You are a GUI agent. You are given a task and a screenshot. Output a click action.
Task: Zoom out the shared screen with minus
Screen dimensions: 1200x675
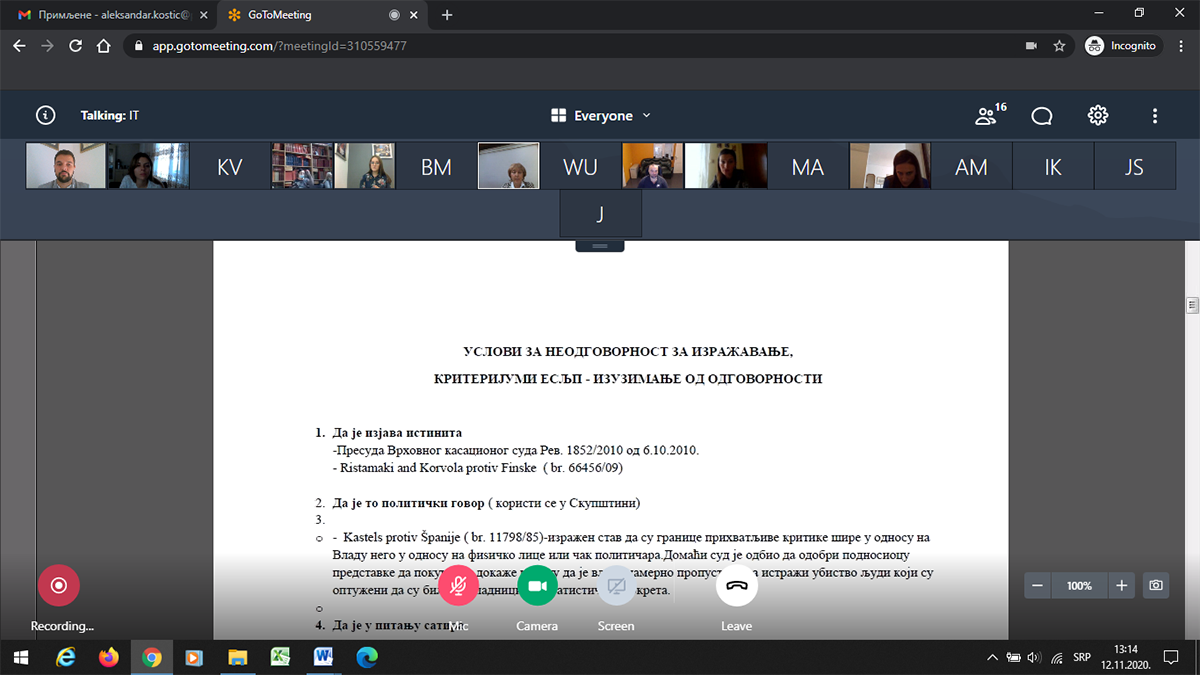pyautogui.click(x=1038, y=585)
